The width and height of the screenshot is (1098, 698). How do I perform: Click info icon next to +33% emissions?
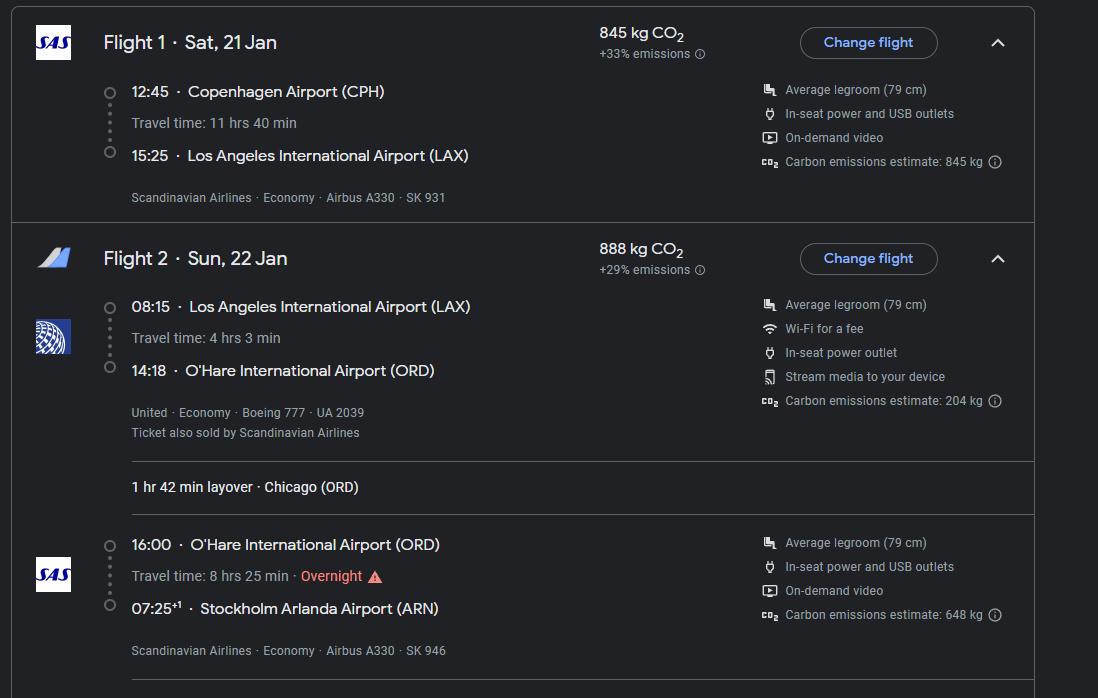pos(700,54)
